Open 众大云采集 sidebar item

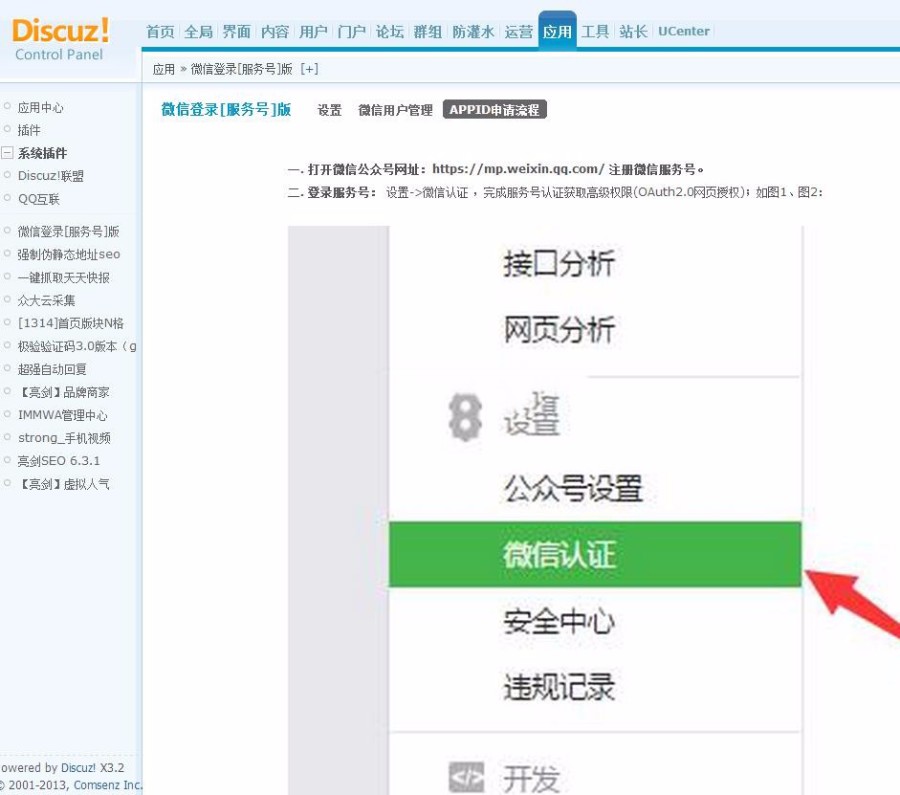tap(46, 300)
